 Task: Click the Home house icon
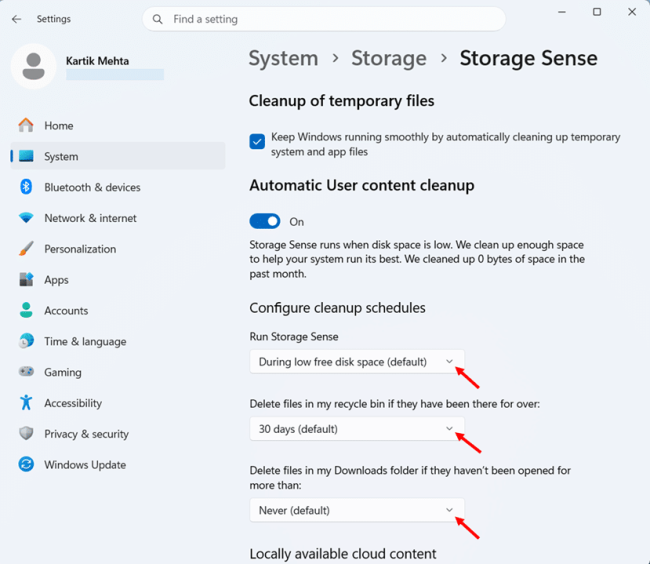(26, 125)
